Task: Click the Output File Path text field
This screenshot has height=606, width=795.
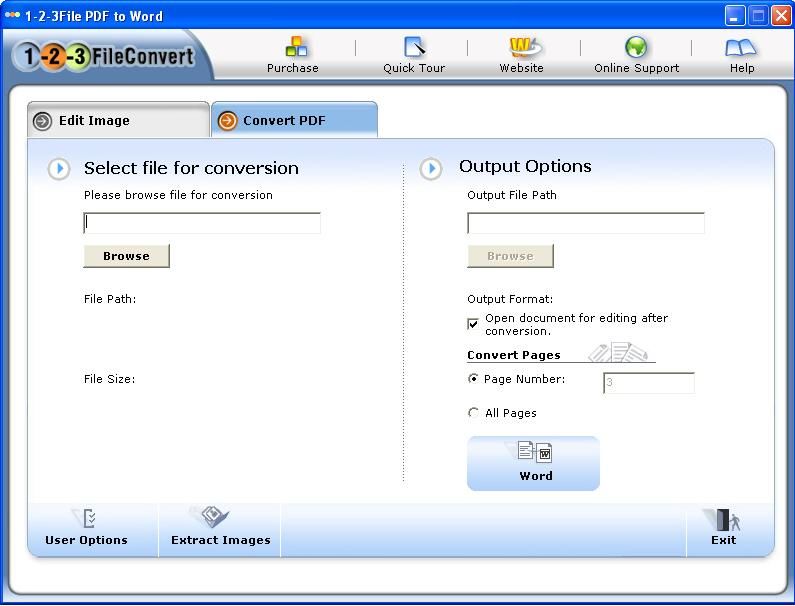Action: 585,223
